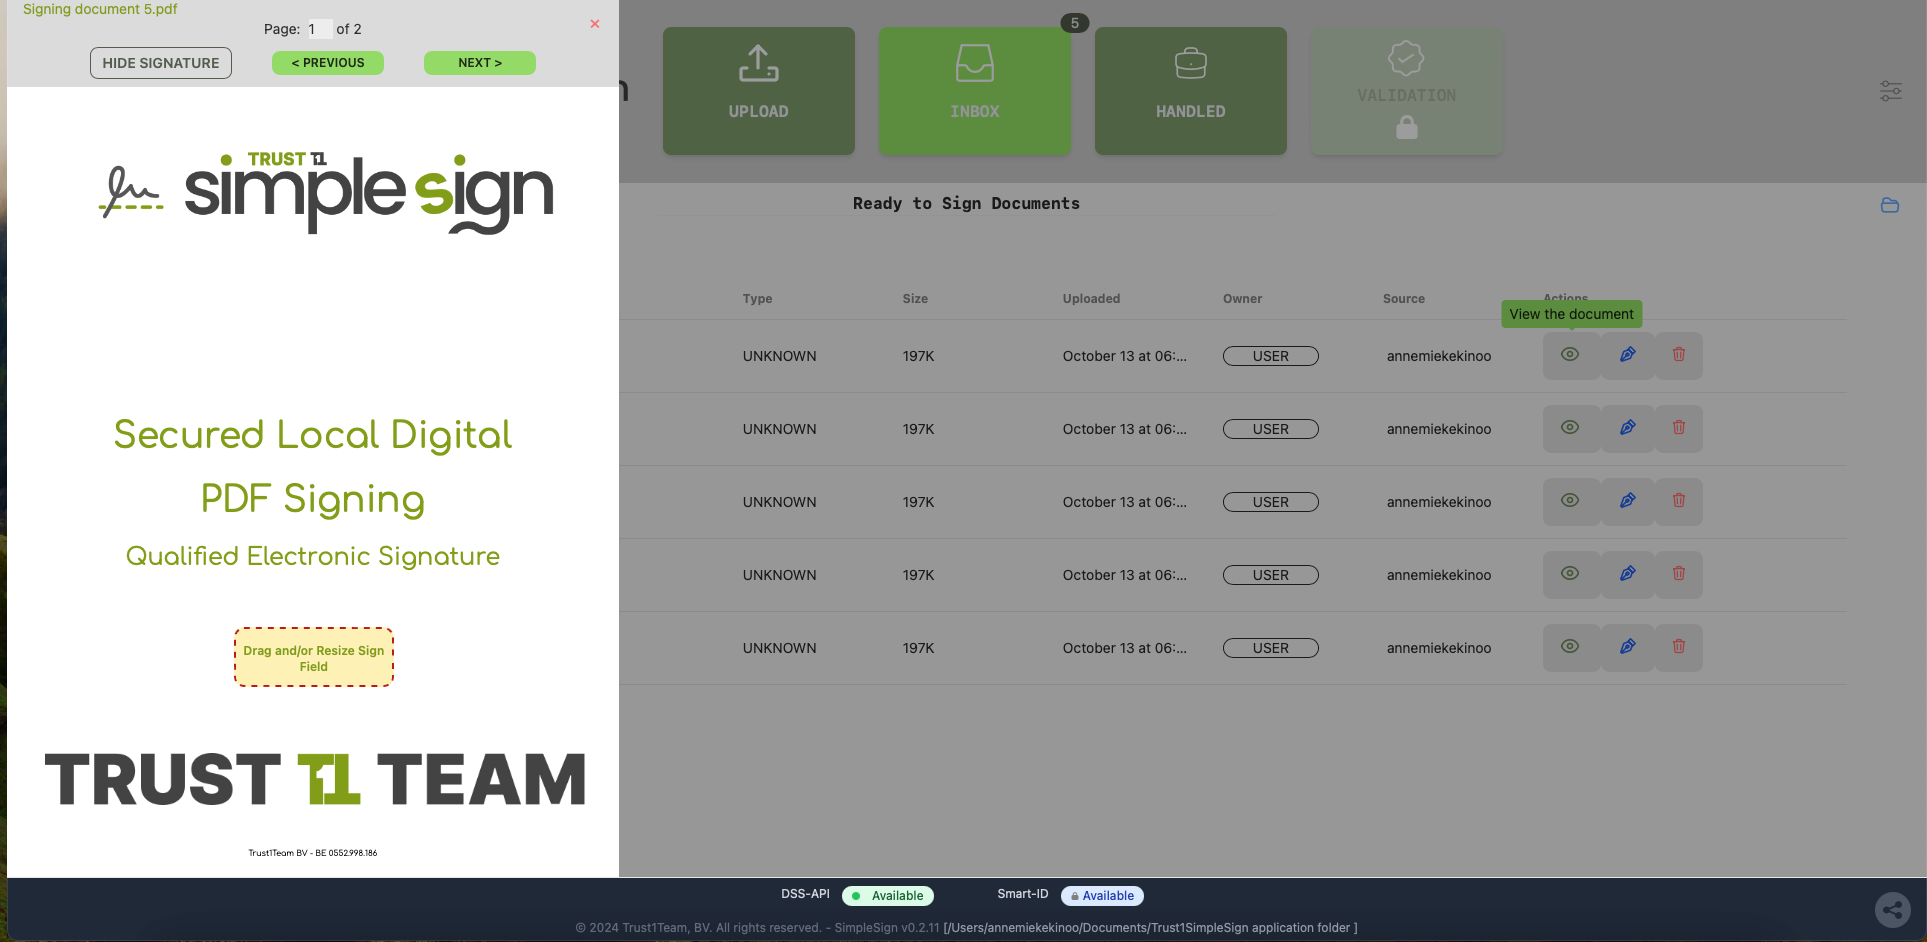The image size is (1927, 942).
Task: Click the Owner column header
Action: (x=1243, y=299)
